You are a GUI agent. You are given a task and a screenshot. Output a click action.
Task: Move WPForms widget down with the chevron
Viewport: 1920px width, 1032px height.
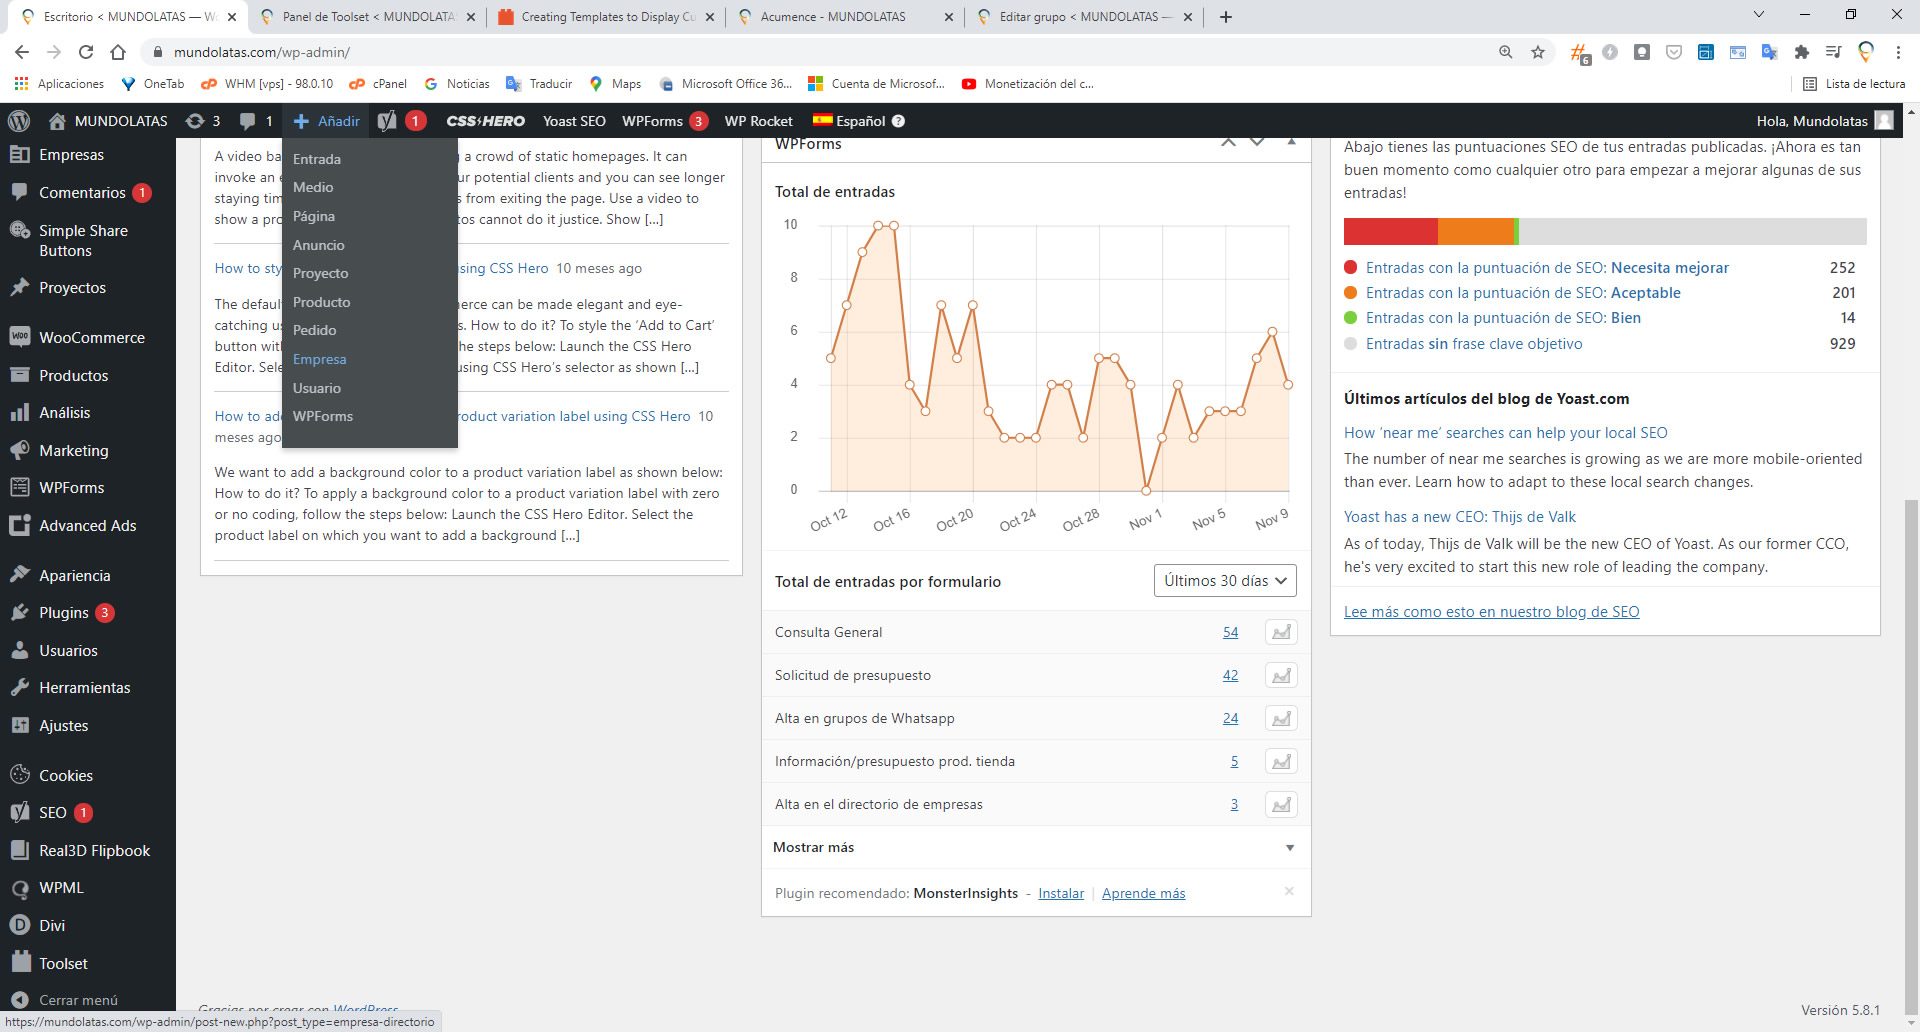pyautogui.click(x=1258, y=143)
